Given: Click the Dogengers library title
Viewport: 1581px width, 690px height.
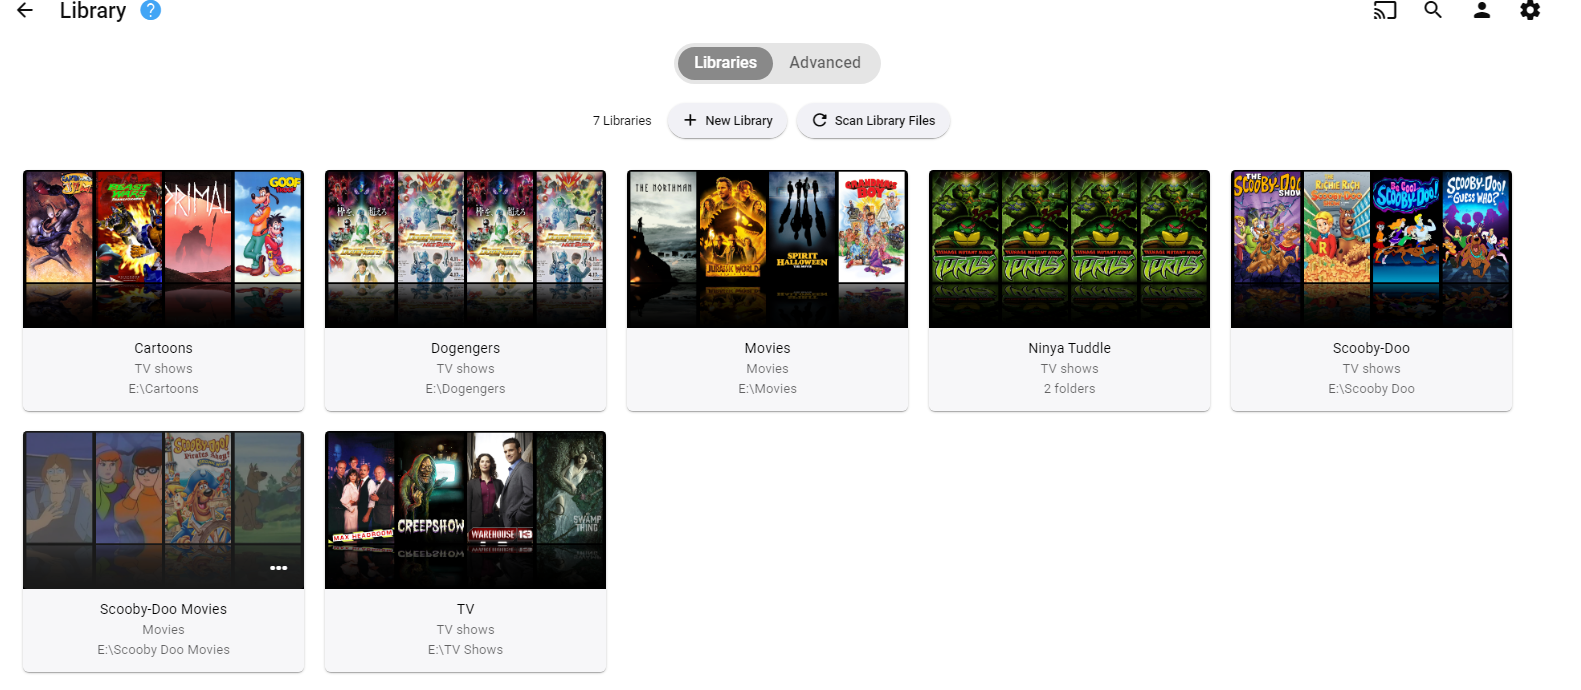Looking at the screenshot, I should click(465, 349).
